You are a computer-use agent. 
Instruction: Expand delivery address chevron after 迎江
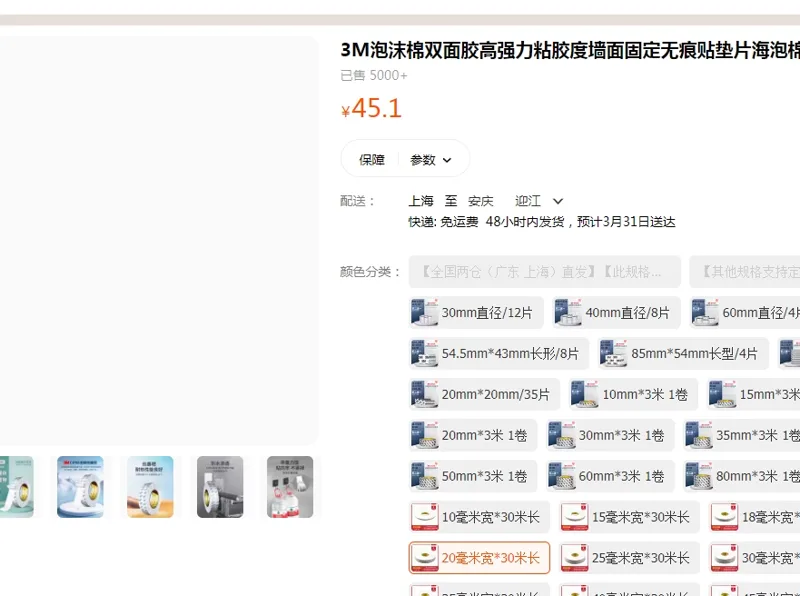click(558, 201)
